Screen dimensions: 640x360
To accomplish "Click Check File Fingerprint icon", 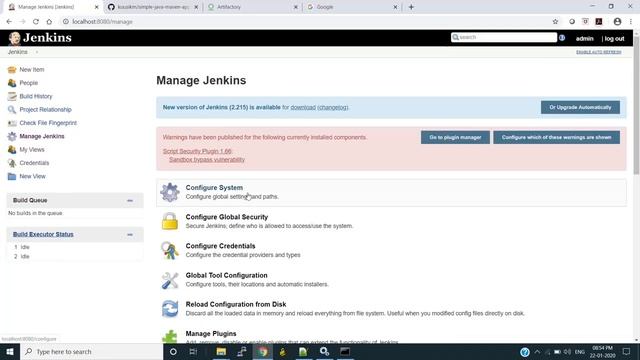I will tap(12, 123).
